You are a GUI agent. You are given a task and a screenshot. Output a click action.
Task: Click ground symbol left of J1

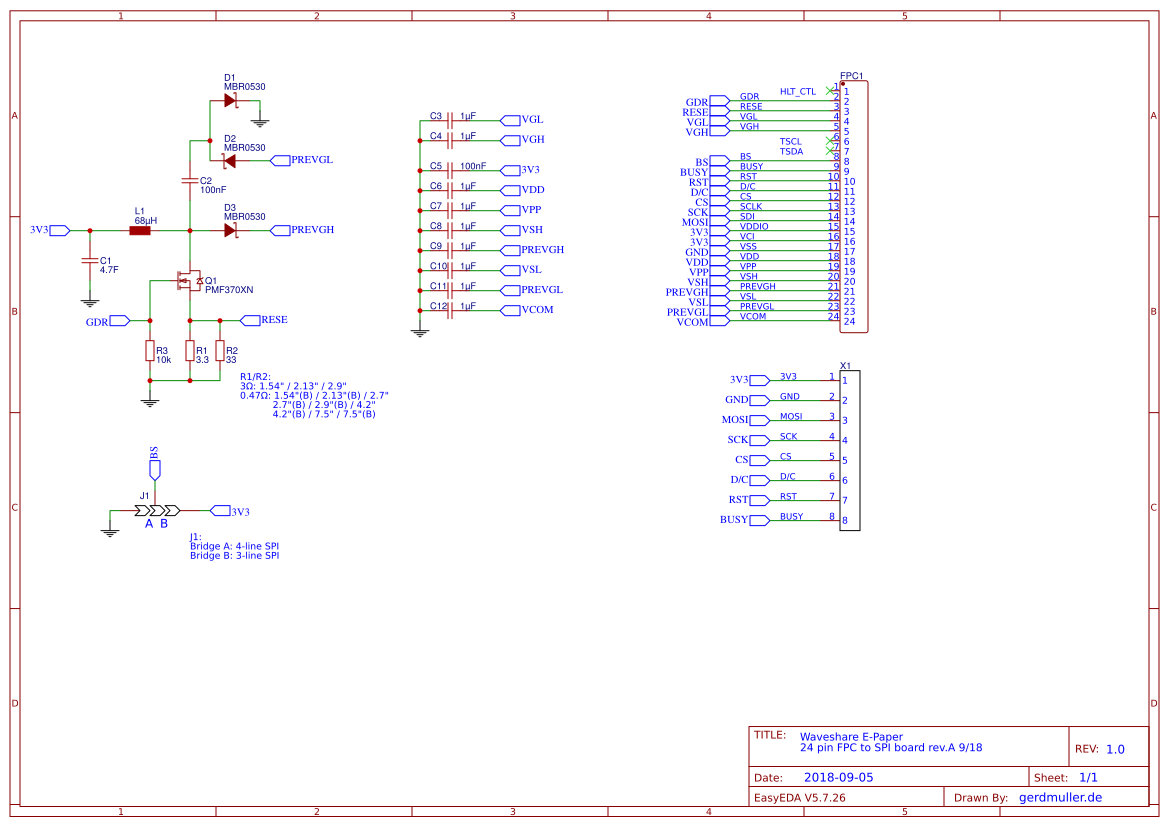110,532
